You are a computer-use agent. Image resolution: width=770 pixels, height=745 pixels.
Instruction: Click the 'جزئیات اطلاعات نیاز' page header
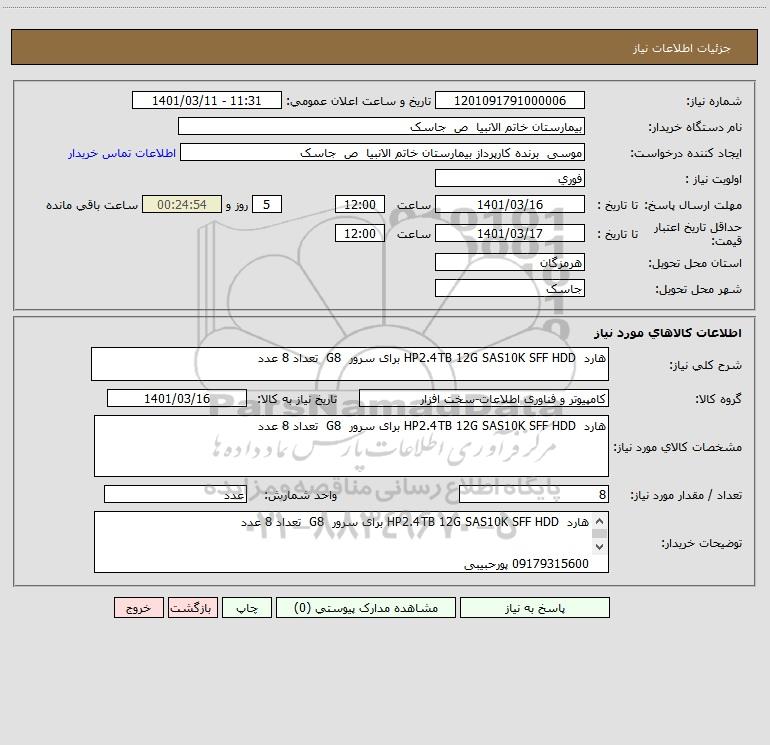point(681,48)
